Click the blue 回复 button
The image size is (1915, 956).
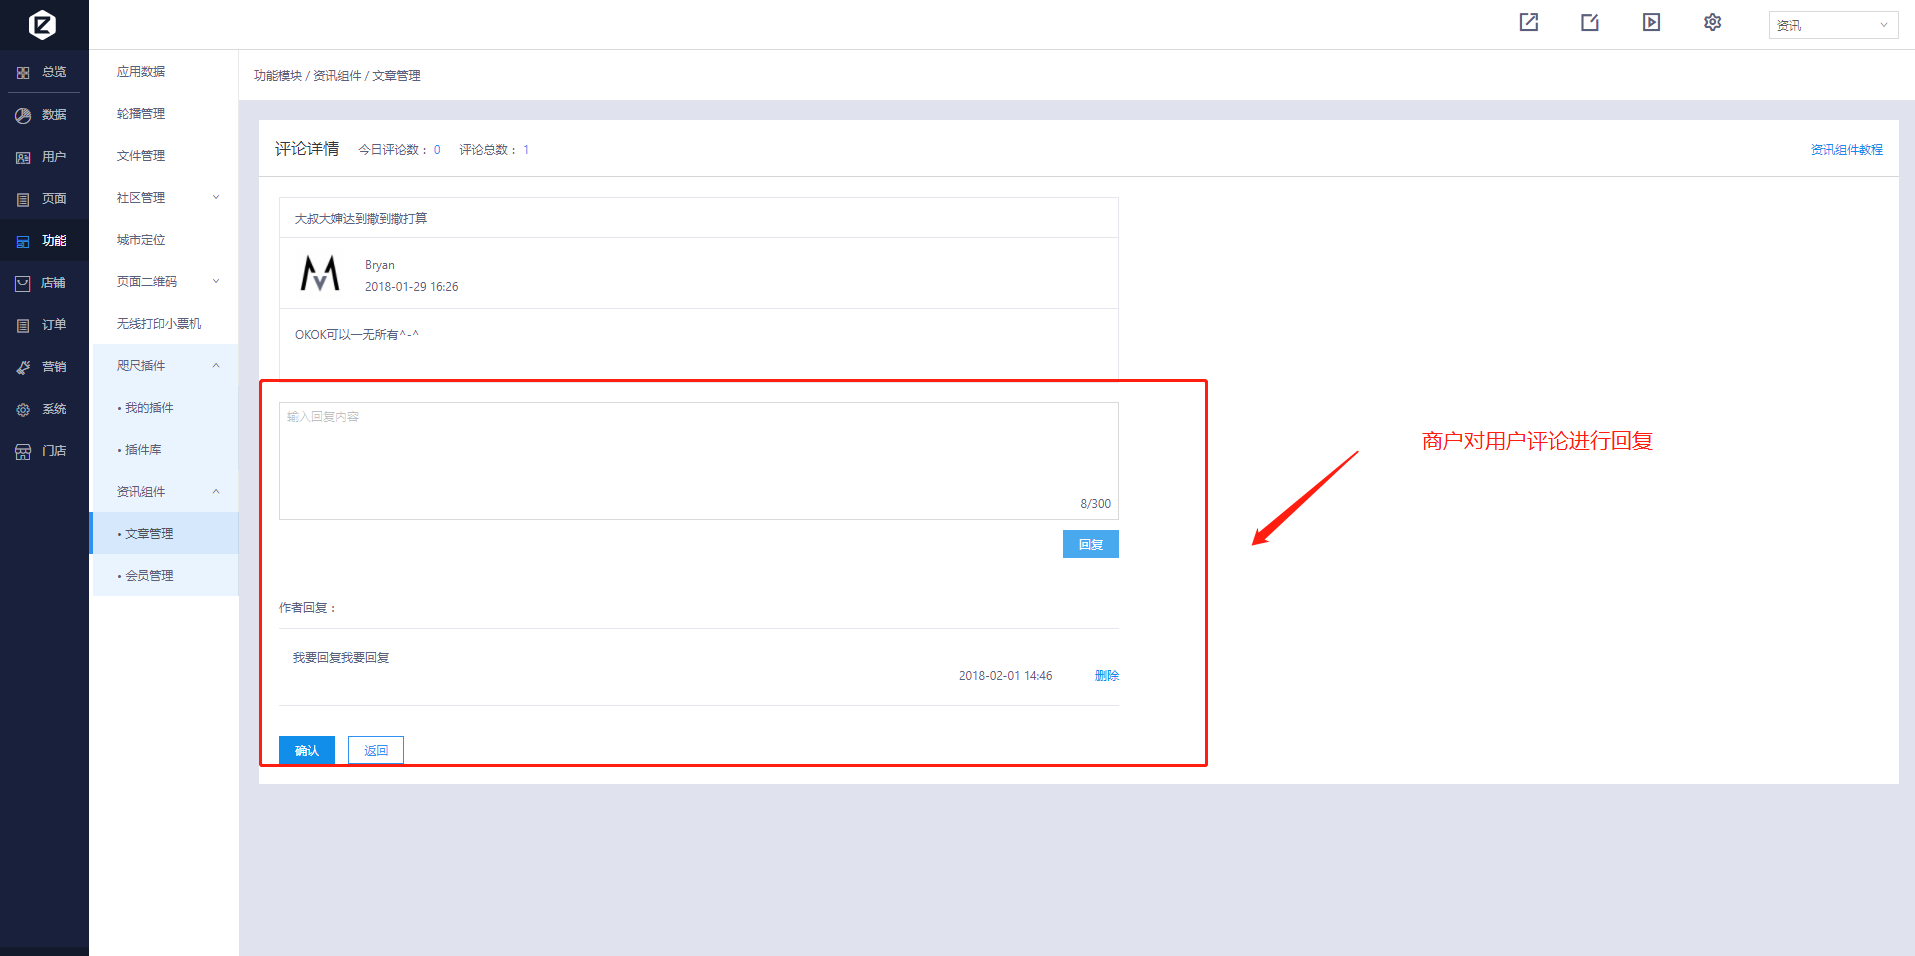(1090, 544)
